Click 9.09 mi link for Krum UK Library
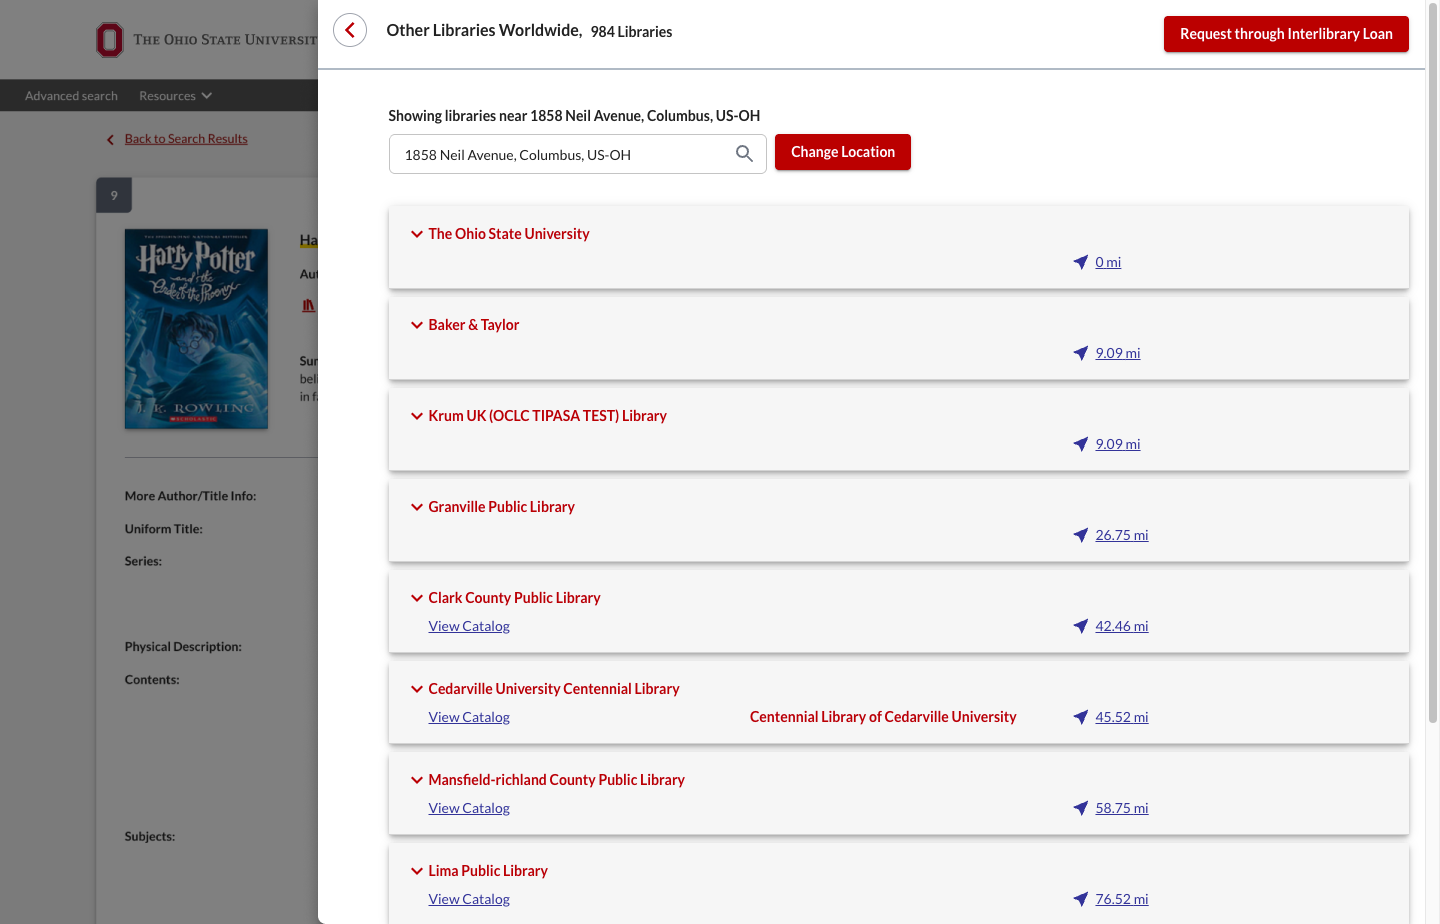Viewport: 1440px width, 924px height. (1118, 444)
